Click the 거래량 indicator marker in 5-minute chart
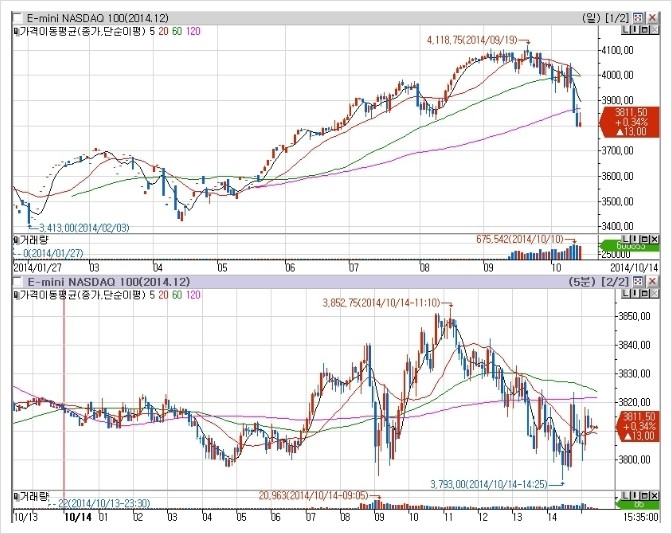Screen dimensions: 672x534 (16, 496)
